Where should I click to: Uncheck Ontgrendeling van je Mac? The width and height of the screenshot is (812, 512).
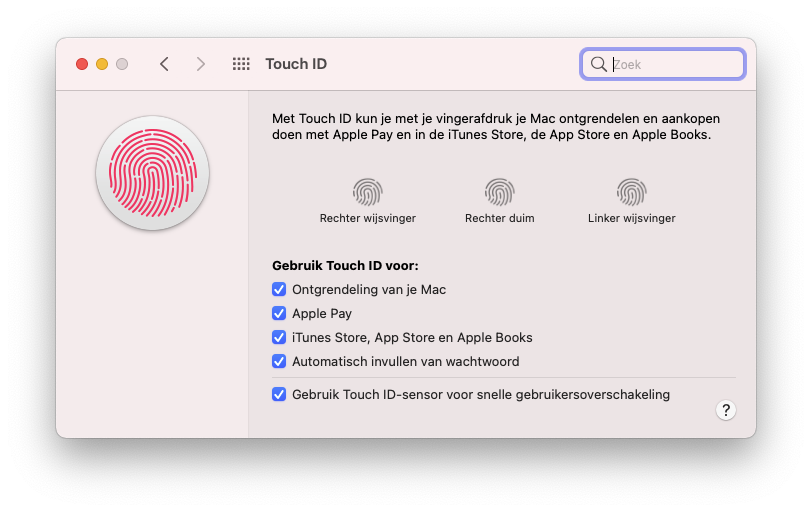pyautogui.click(x=279, y=289)
